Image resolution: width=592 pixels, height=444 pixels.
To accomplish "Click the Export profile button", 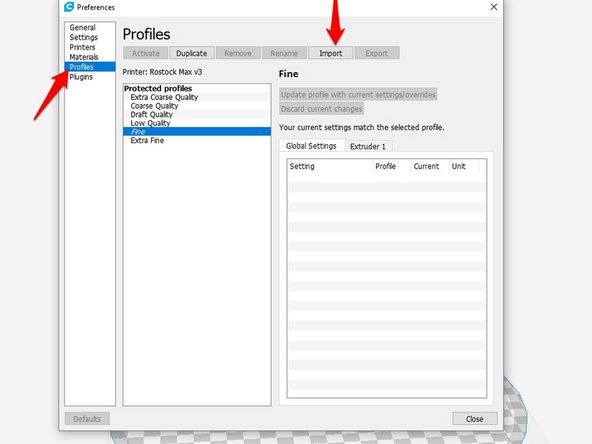I will pos(377,53).
